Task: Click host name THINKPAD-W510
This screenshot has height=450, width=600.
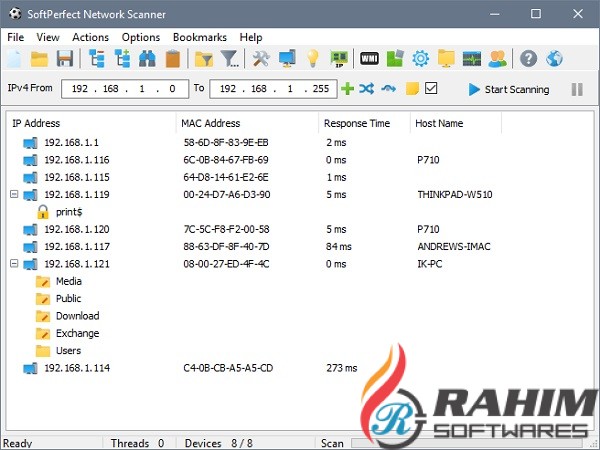Action: 455,194
